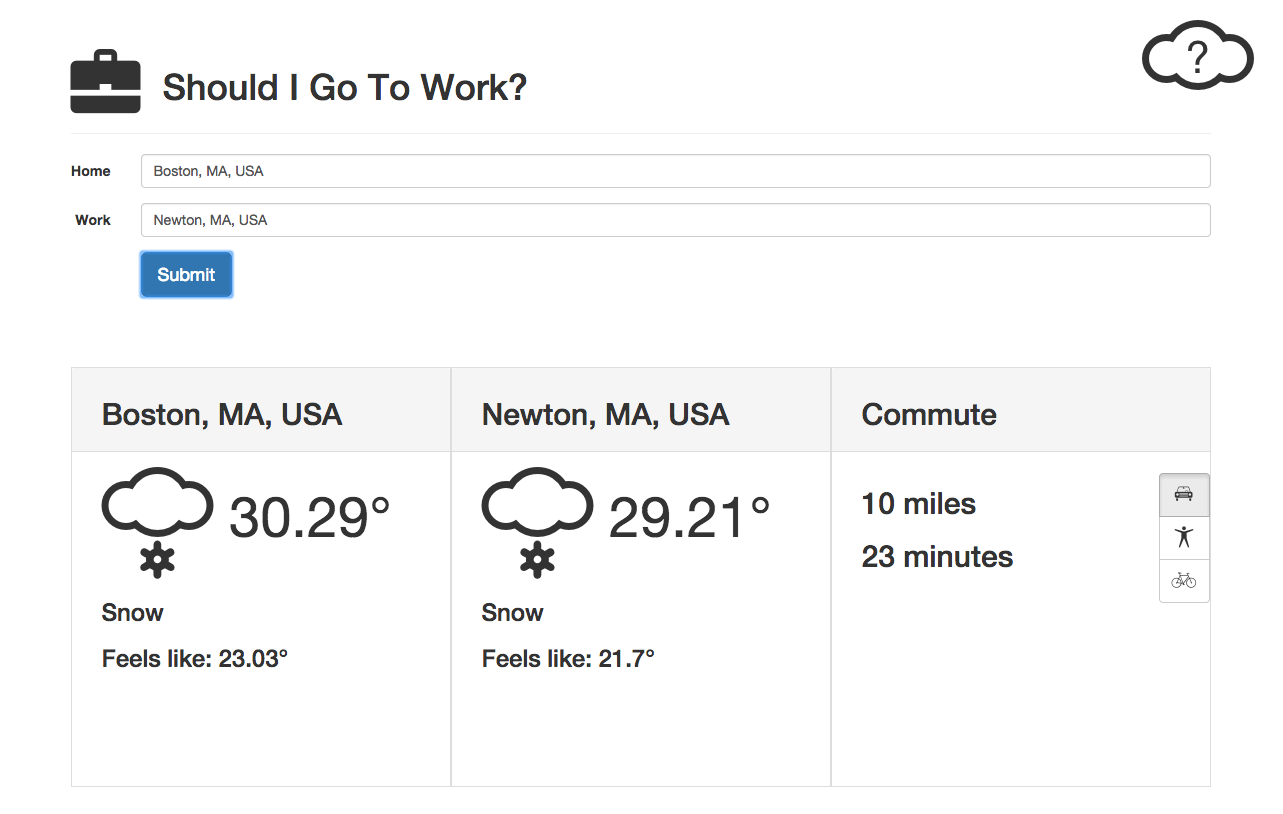This screenshot has width=1283, height=814.
Task: Click the Boston snow cloud weather icon
Action: (x=157, y=522)
